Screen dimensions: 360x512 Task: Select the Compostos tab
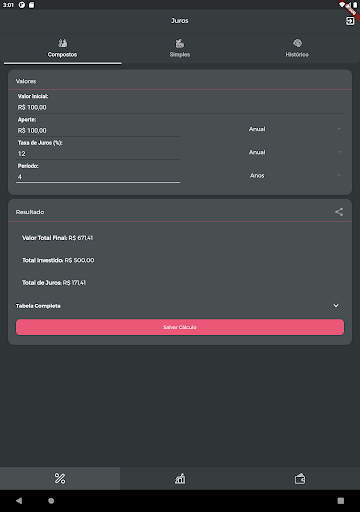tap(62, 48)
